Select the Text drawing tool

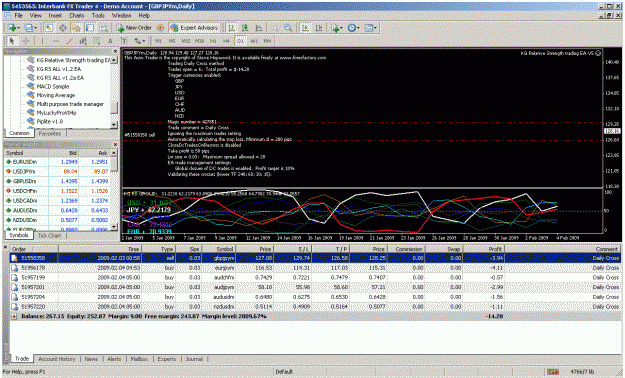pos(110,41)
